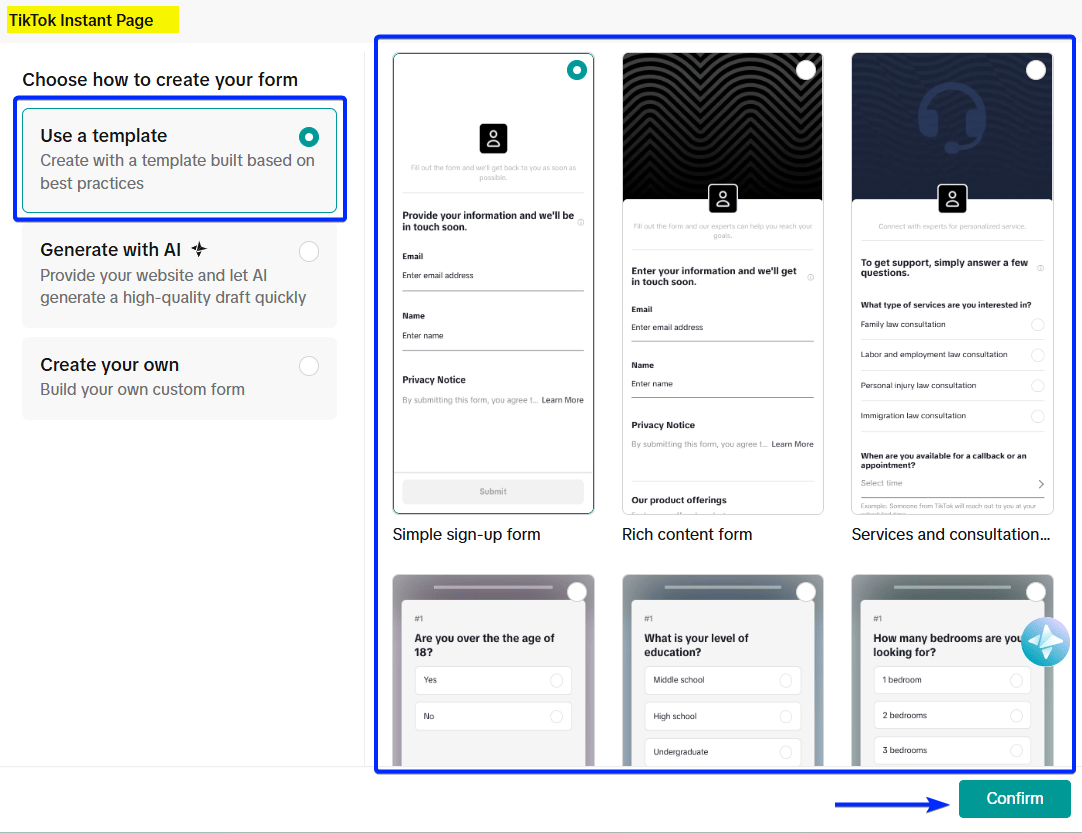Image resolution: width=1082 pixels, height=833 pixels.
Task: Click the selection circle on Rich content form thumbnail
Action: tap(805, 70)
